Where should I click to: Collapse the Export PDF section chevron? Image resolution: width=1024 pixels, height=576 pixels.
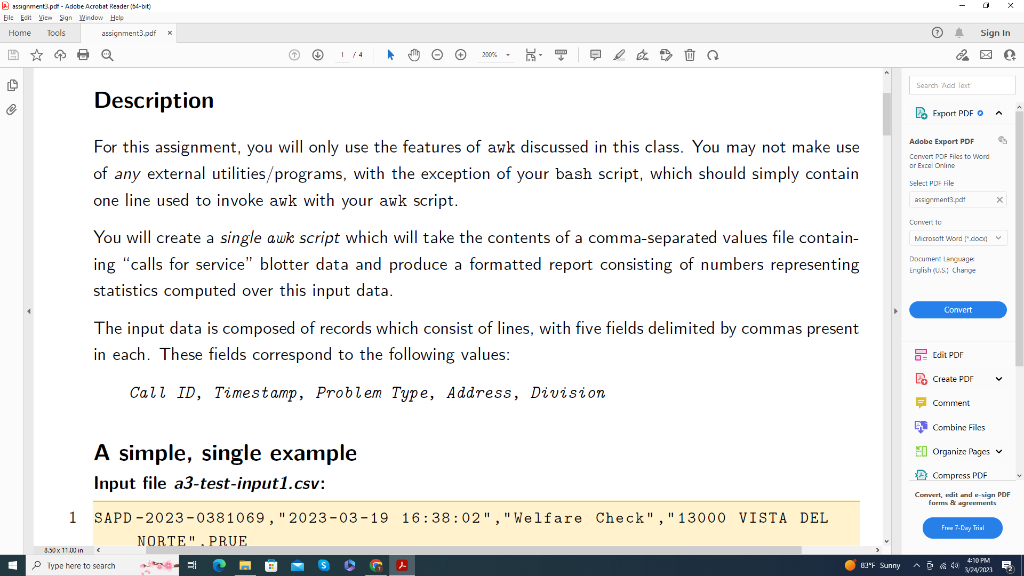coord(999,114)
